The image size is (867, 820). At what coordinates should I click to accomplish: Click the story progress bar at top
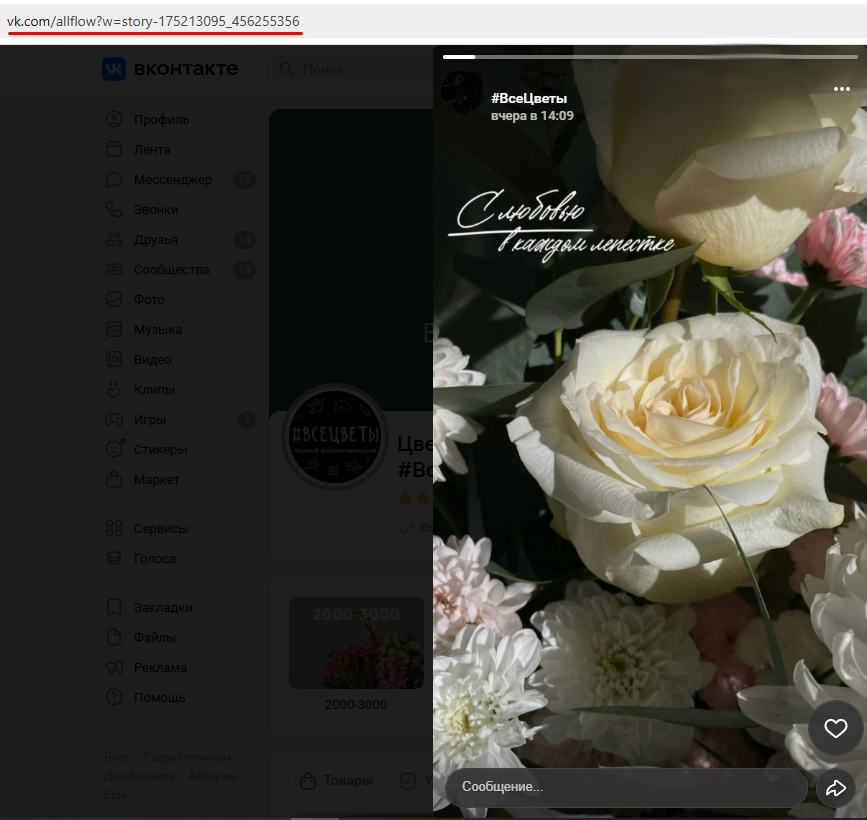[x=650, y=57]
